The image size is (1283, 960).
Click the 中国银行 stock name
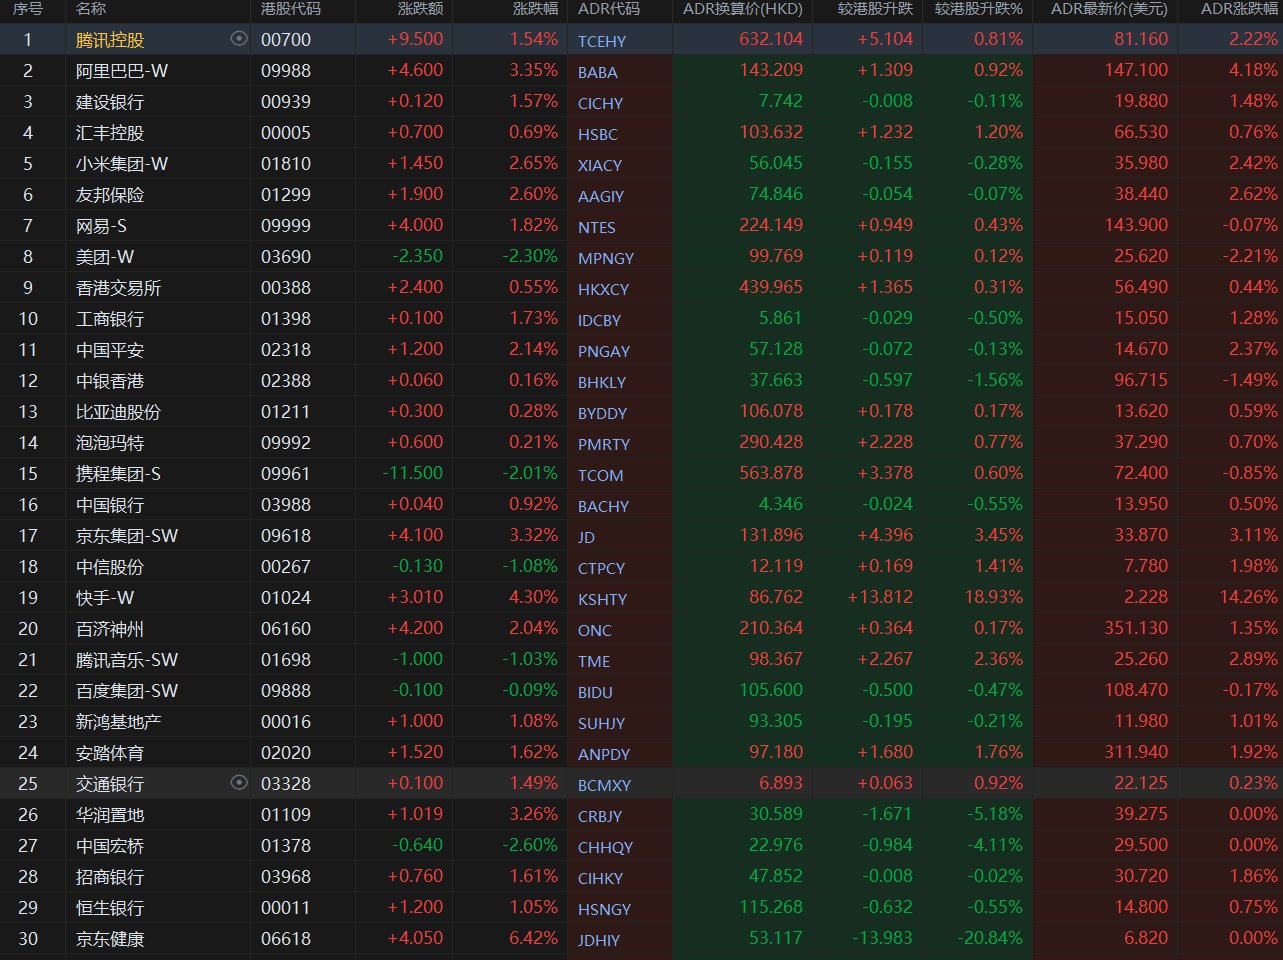click(x=110, y=505)
